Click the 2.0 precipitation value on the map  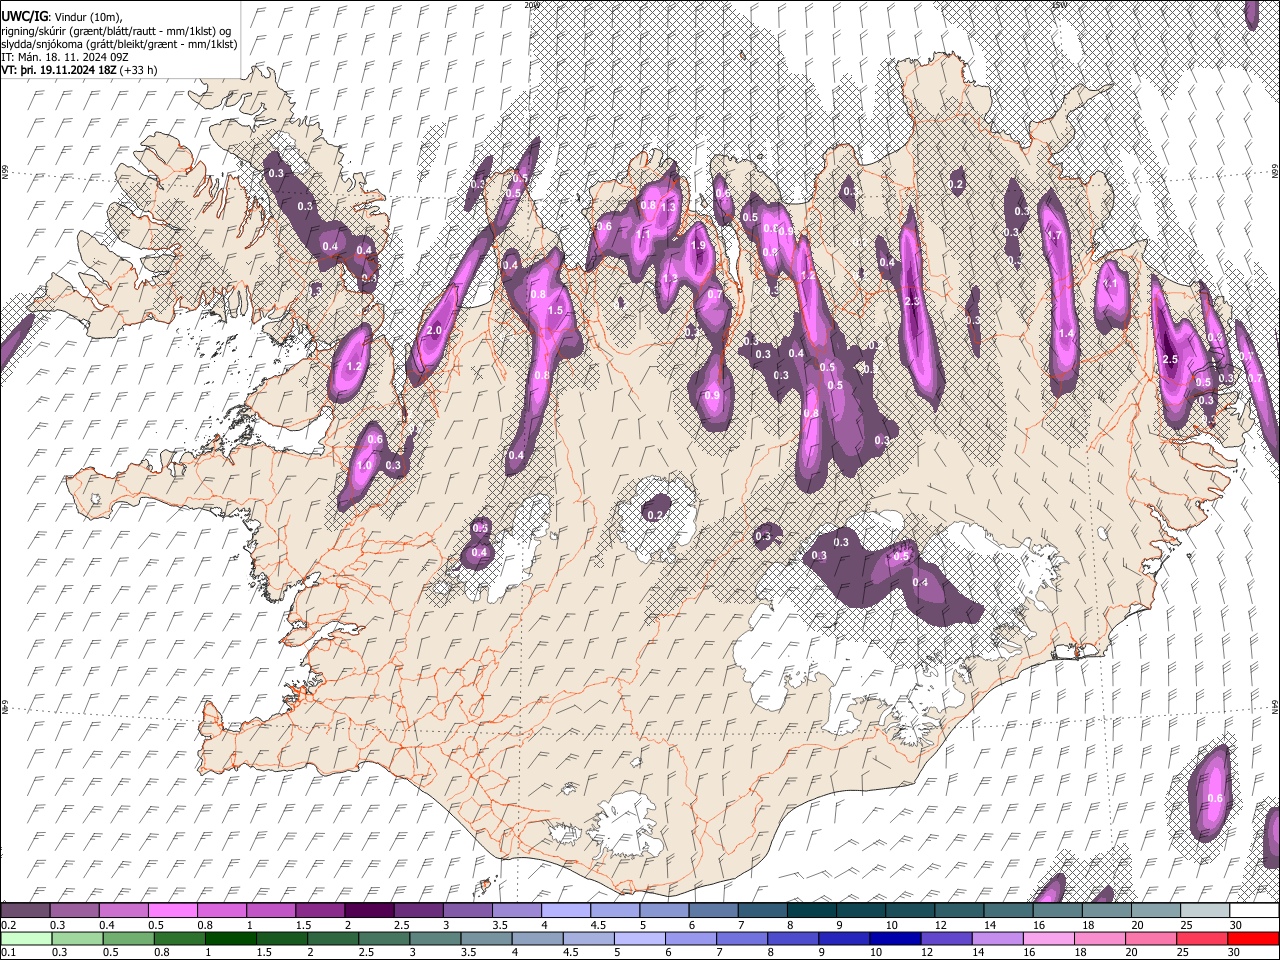pyautogui.click(x=434, y=330)
